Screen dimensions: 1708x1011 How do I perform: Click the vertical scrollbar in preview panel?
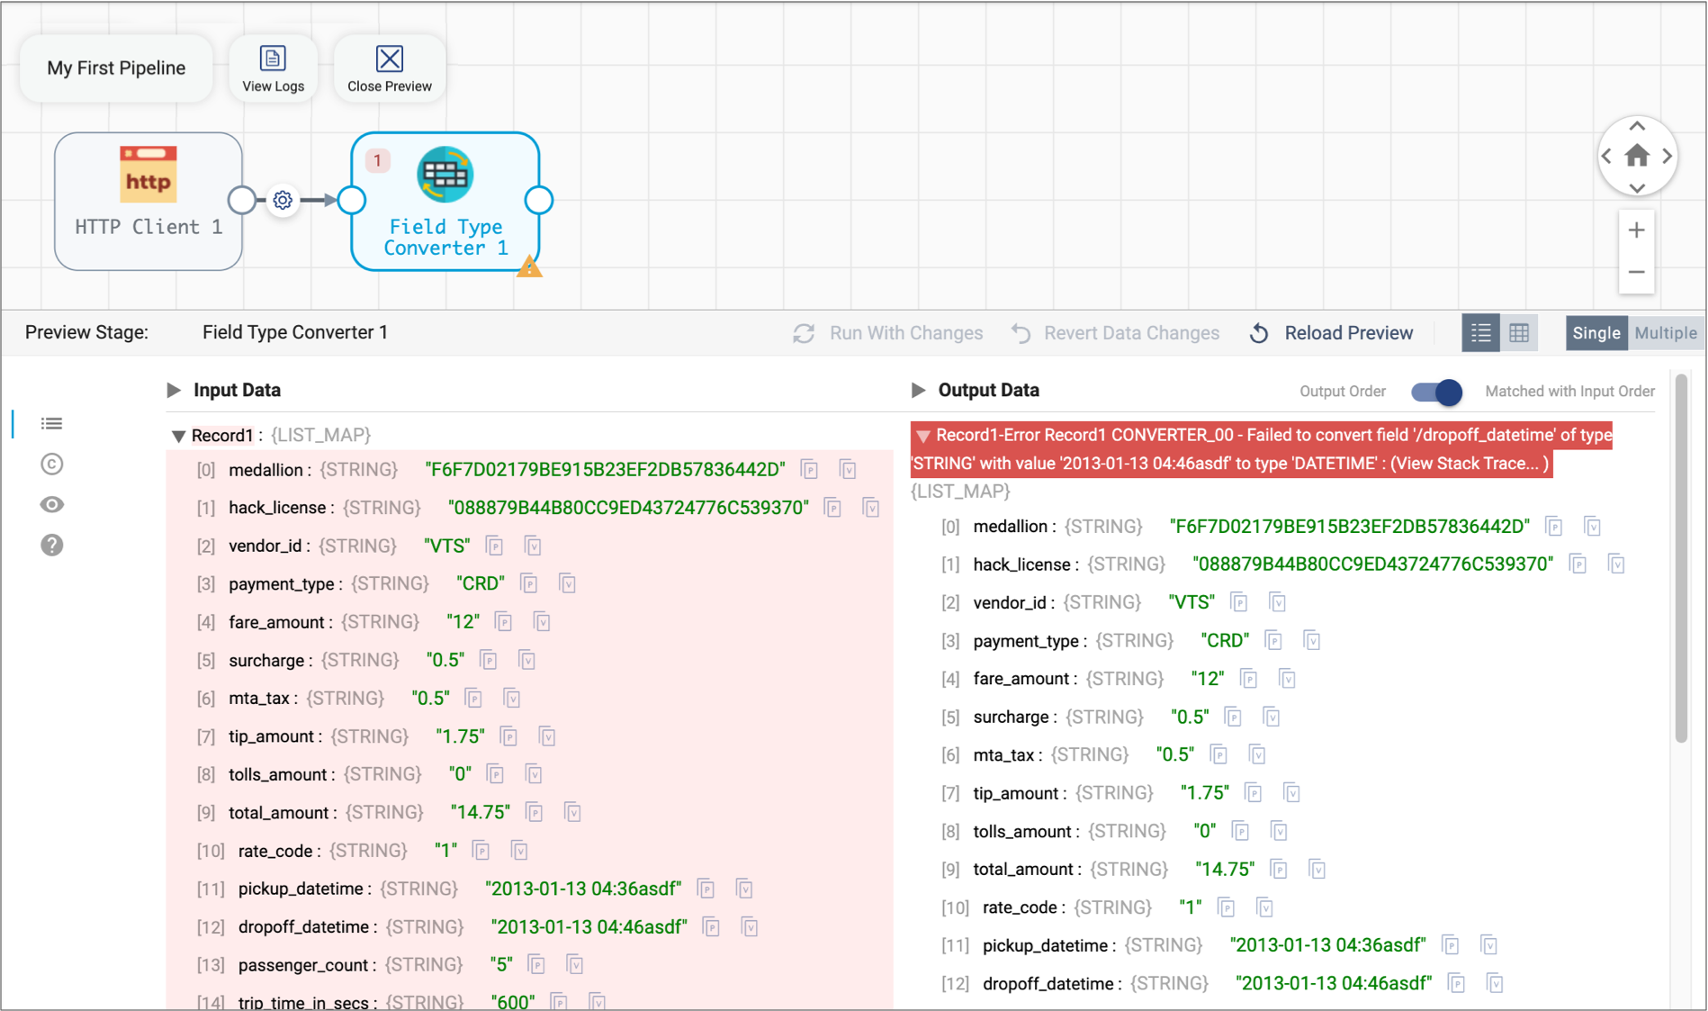pos(1681,560)
